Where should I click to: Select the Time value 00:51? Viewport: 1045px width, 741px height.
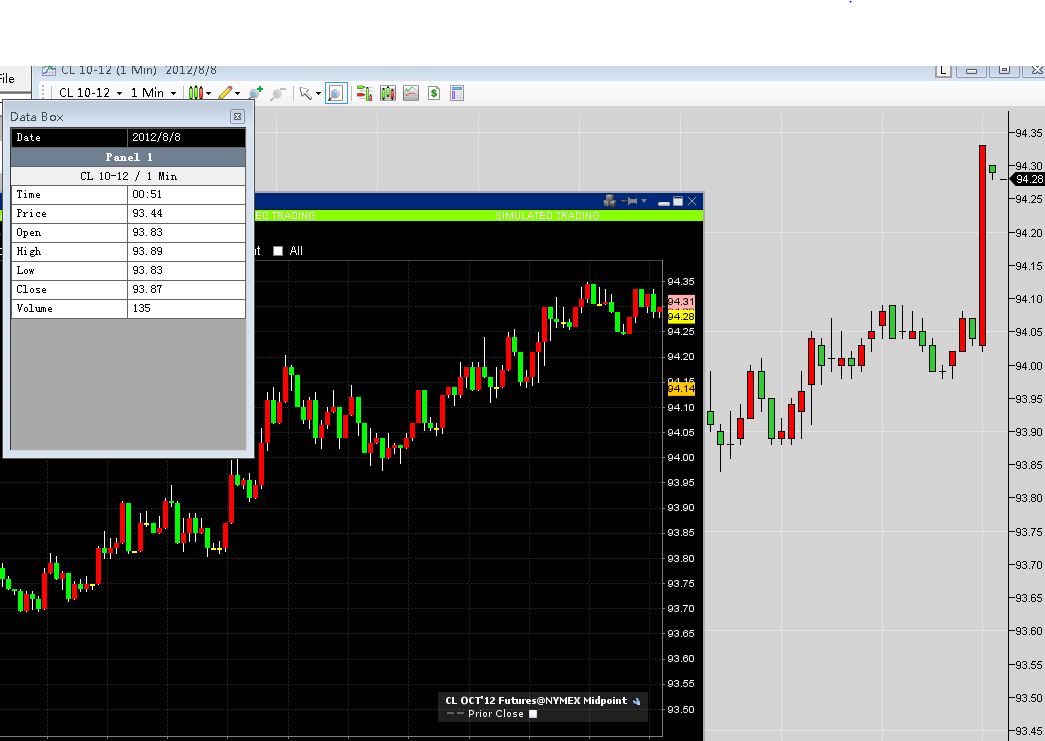pos(186,195)
